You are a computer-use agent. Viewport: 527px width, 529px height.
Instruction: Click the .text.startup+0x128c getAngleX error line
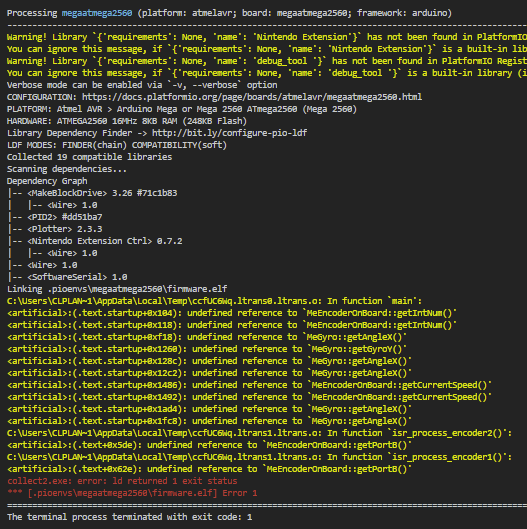209,361
